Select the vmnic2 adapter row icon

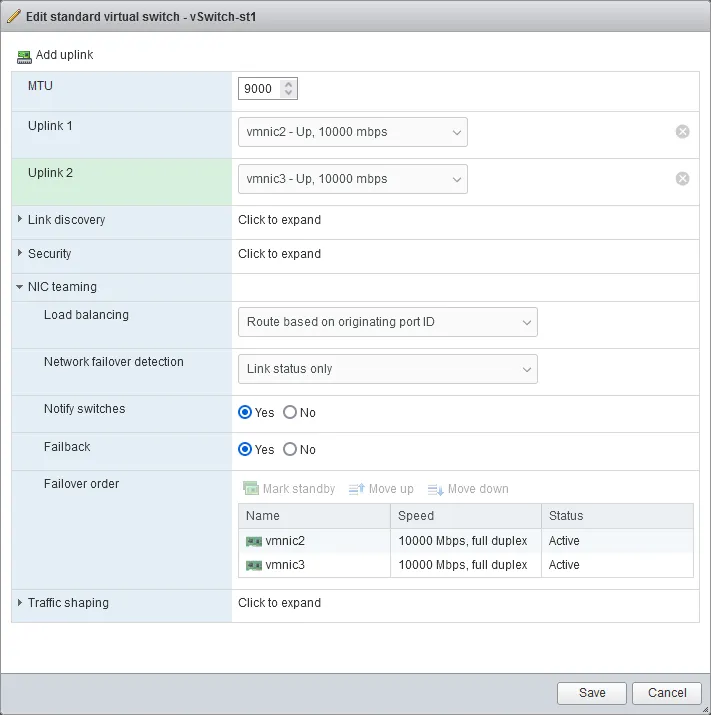pyautogui.click(x=254, y=541)
